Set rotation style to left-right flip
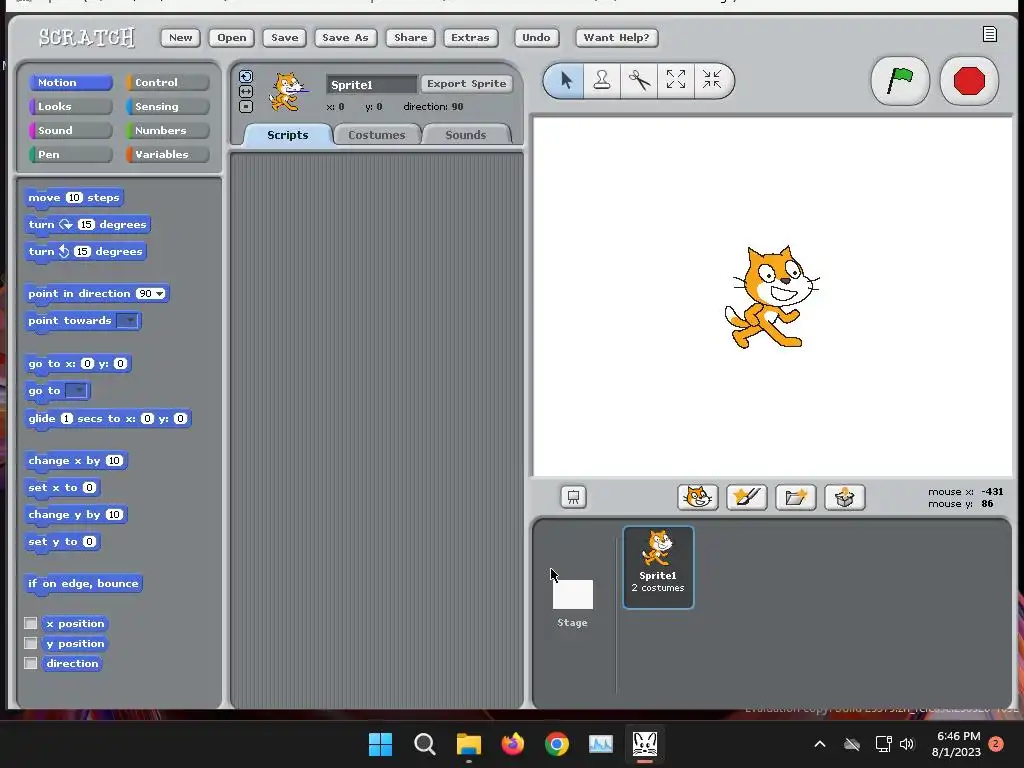The width and height of the screenshot is (1024, 768). 246,91
